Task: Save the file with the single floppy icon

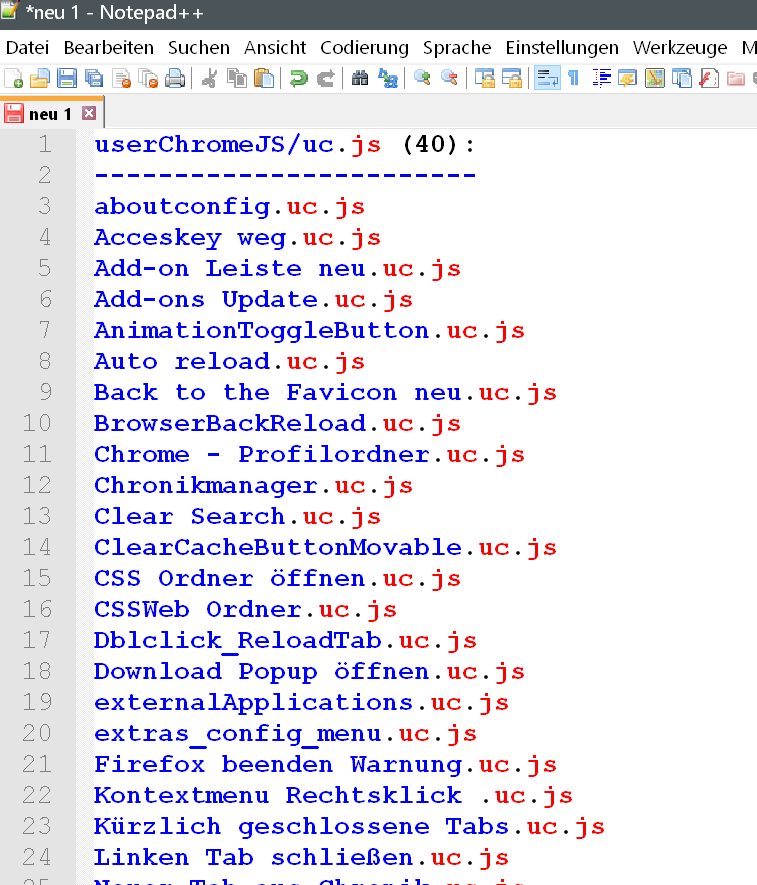Action: [67, 78]
